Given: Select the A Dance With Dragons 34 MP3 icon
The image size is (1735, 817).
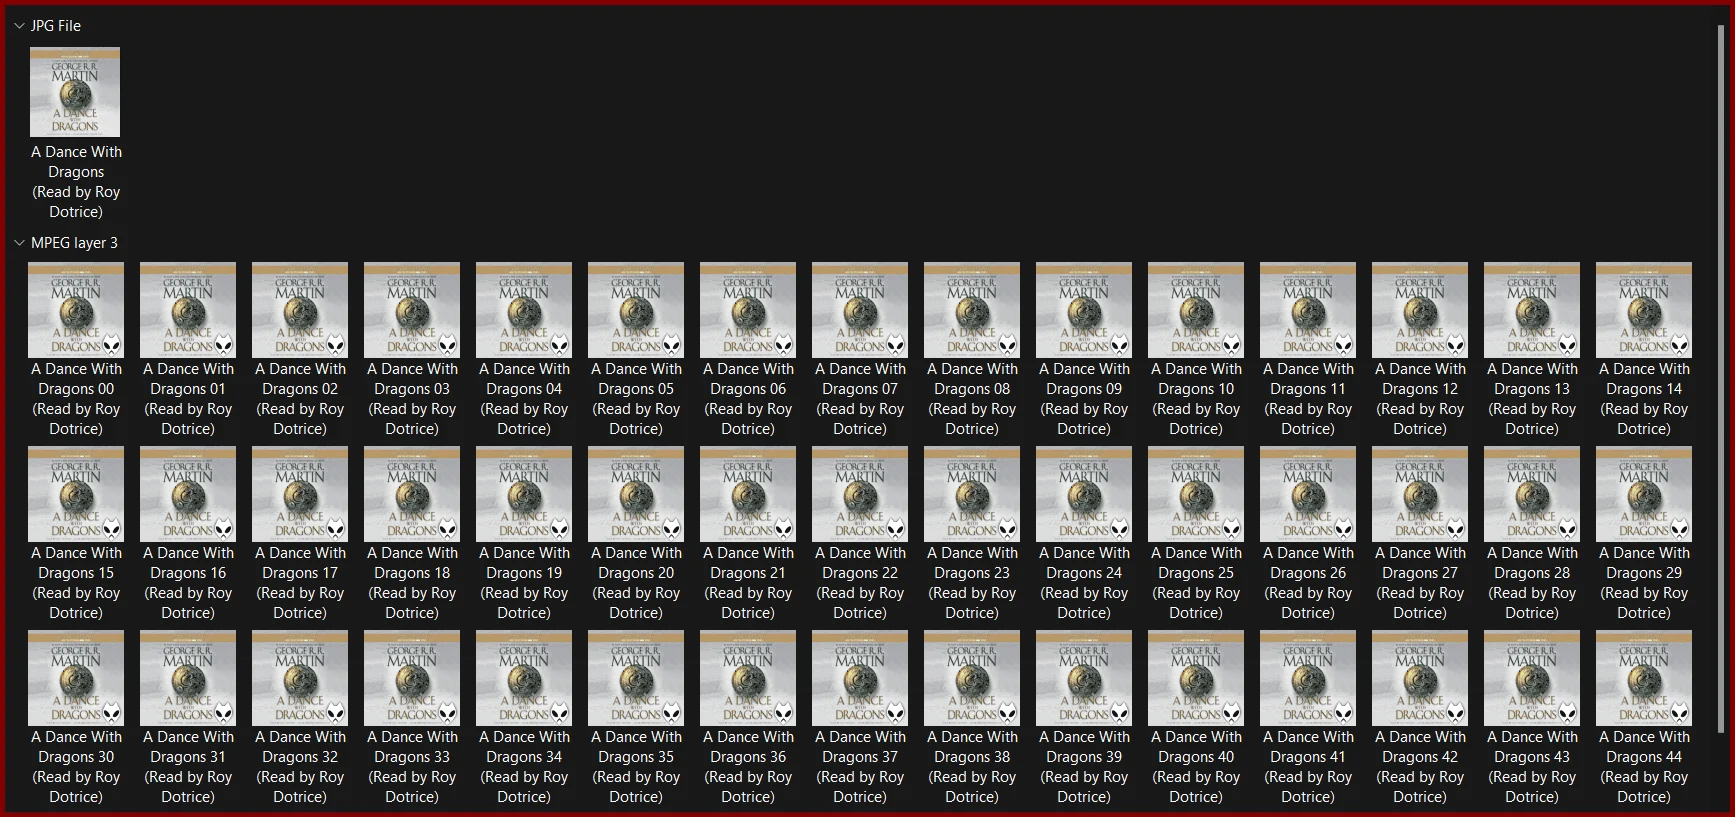Looking at the screenshot, I should (x=524, y=678).
